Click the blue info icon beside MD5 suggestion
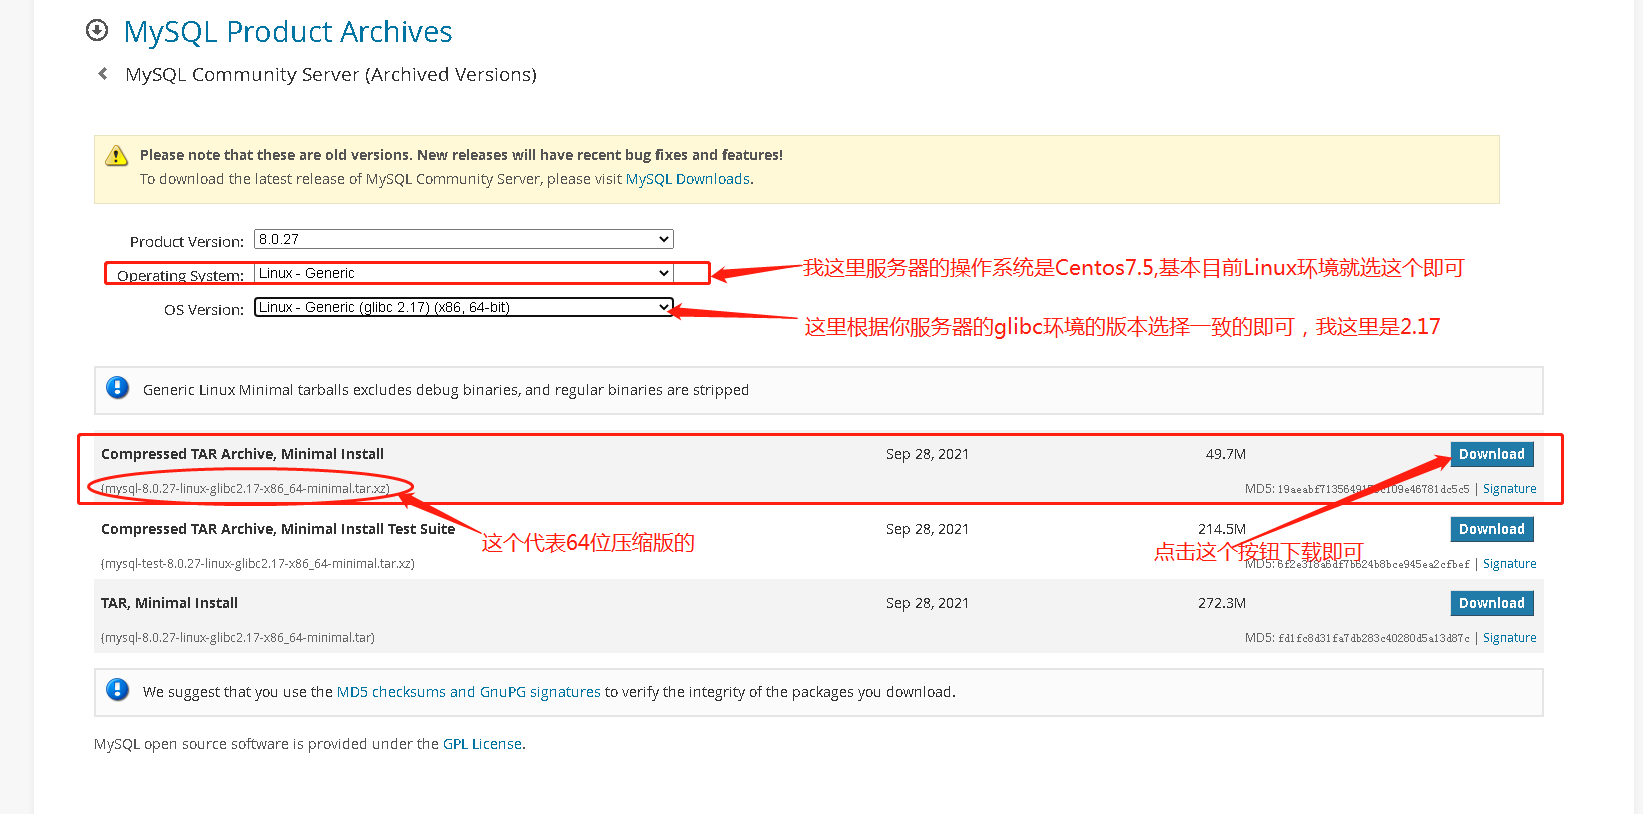 pos(117,690)
